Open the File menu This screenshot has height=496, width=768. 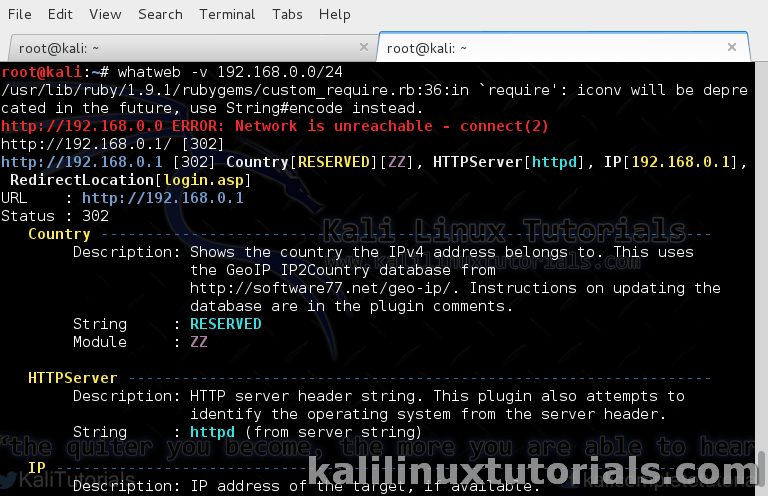point(19,14)
